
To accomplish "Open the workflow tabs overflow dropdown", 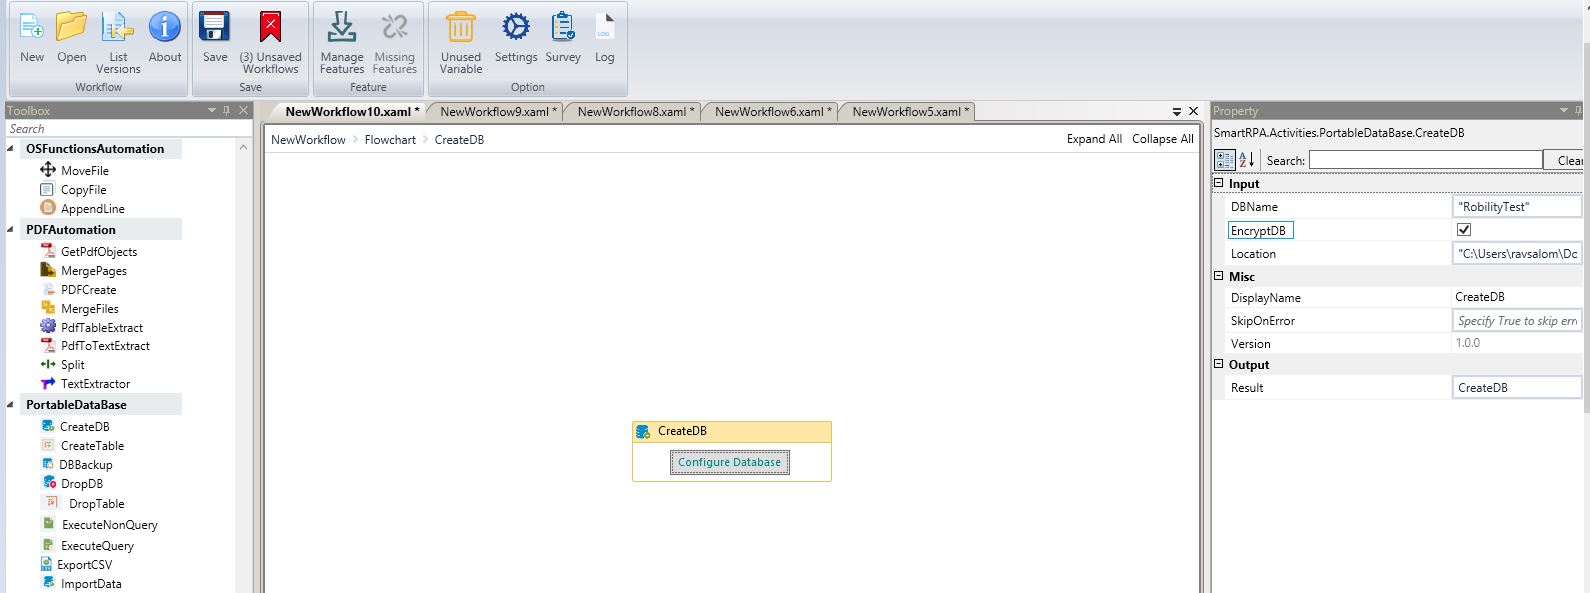I will 1177,111.
